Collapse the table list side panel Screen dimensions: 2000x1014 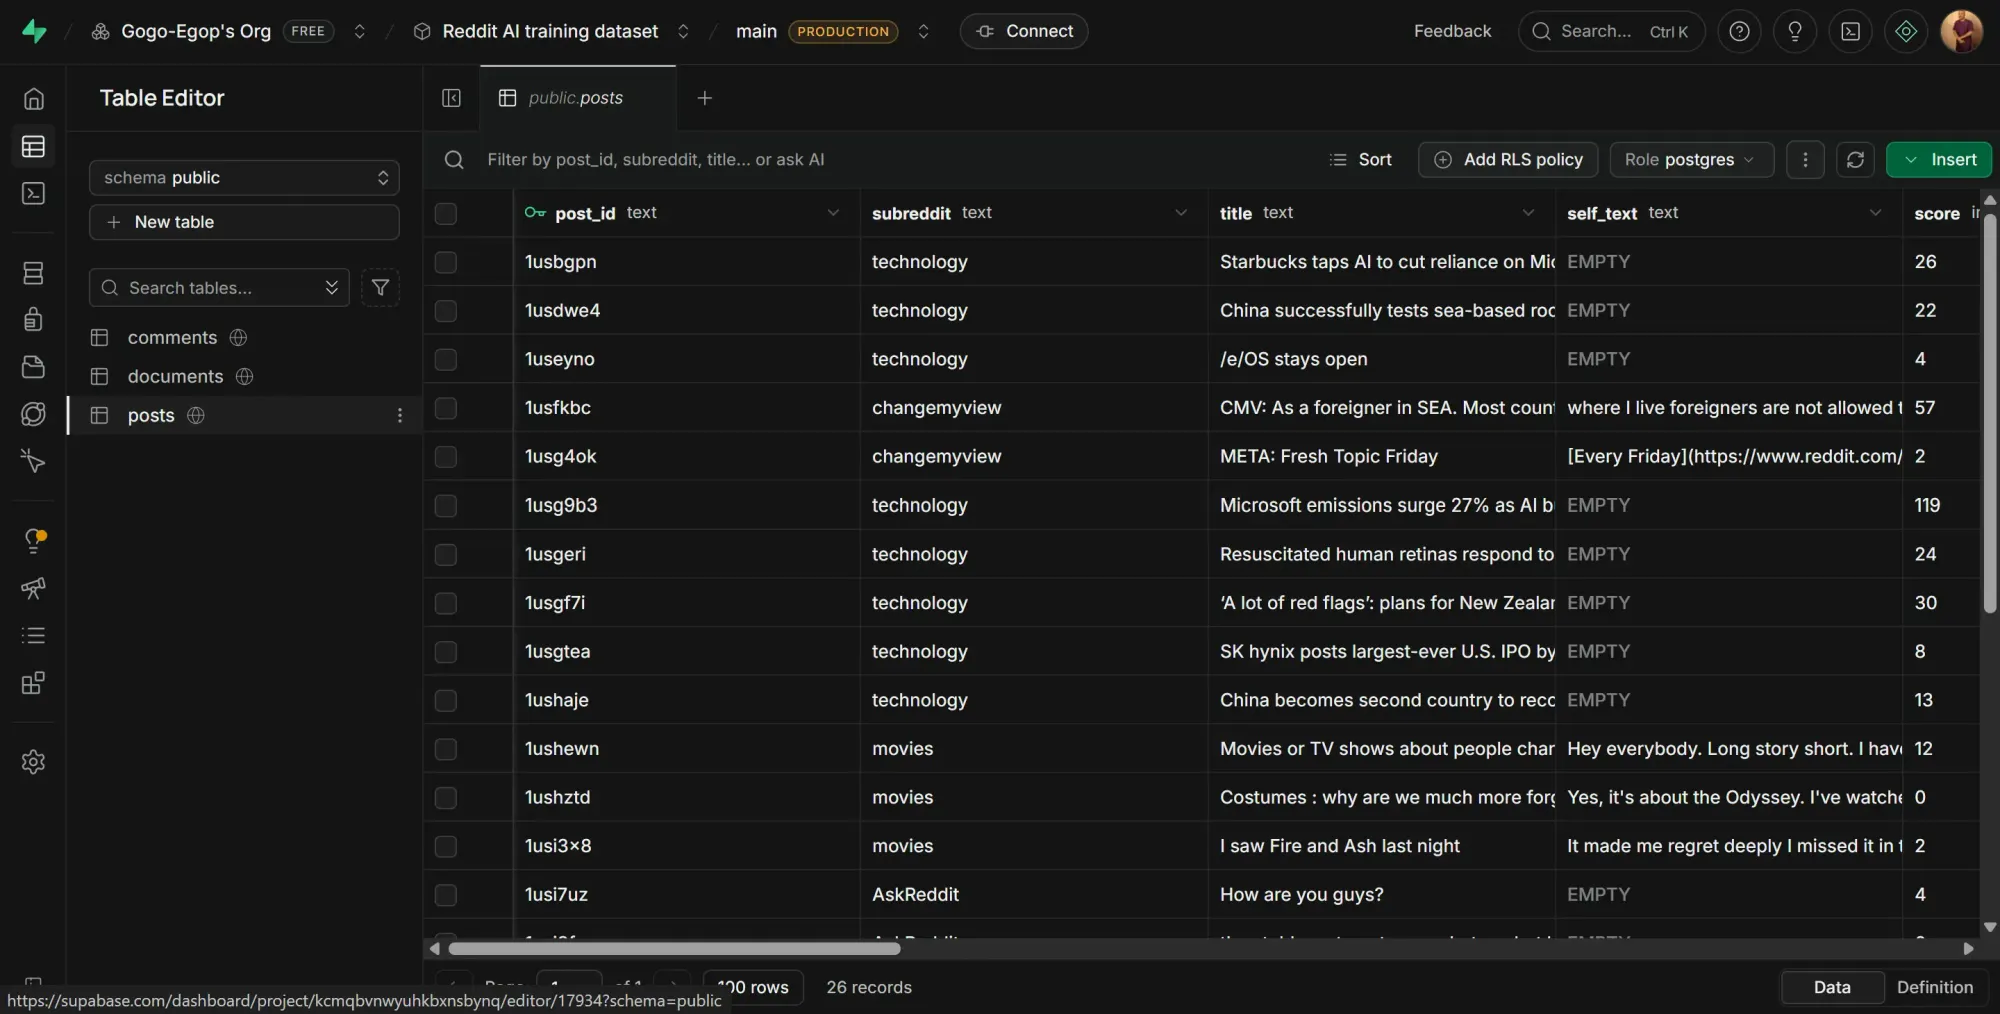click(451, 98)
